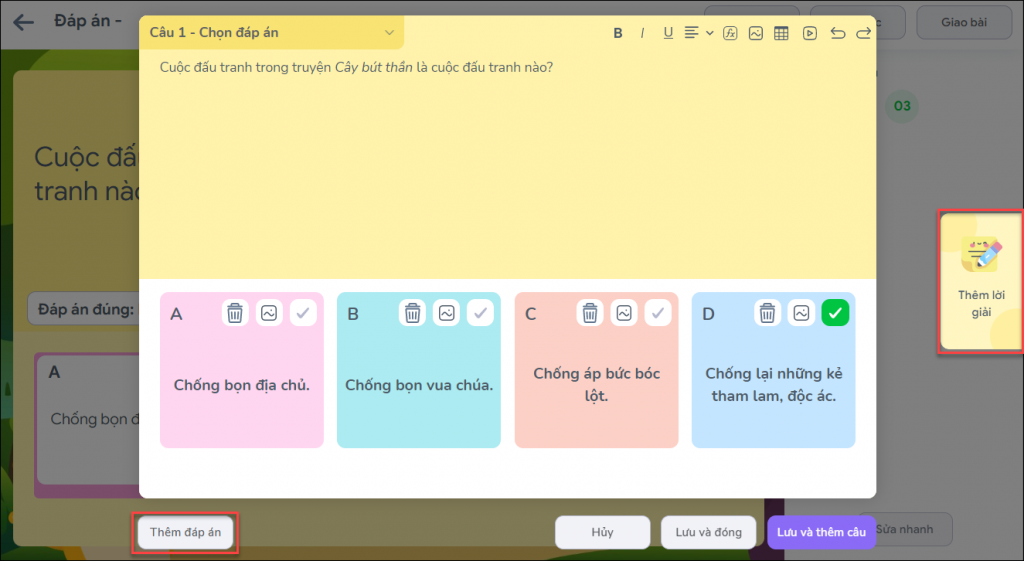
Task: Edit answer text 'Chống bọn vua chúa.'
Action: (x=419, y=385)
